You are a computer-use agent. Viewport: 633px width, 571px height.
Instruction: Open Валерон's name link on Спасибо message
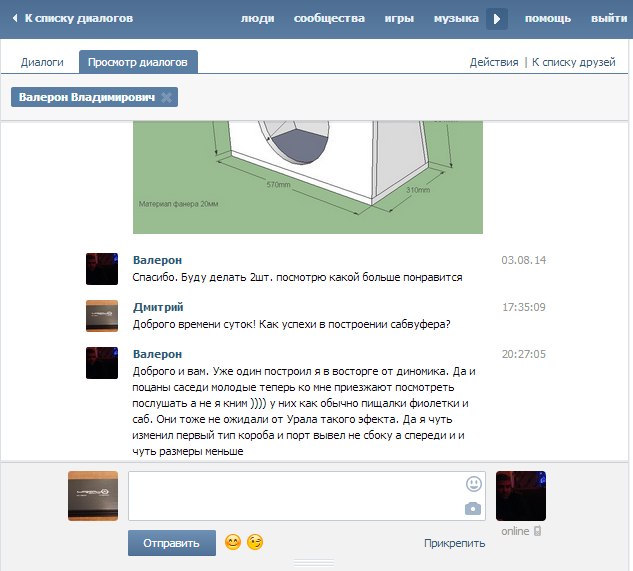pyautogui.click(x=157, y=260)
